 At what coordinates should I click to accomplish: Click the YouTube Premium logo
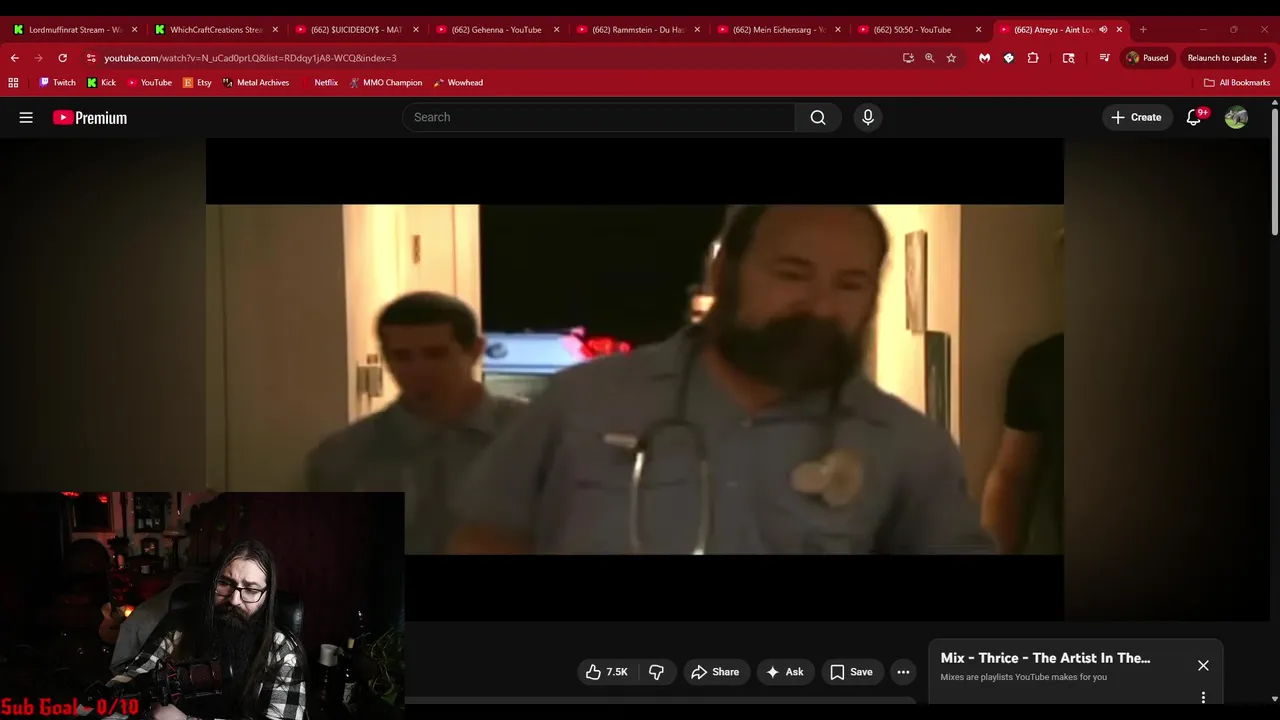tap(90, 117)
